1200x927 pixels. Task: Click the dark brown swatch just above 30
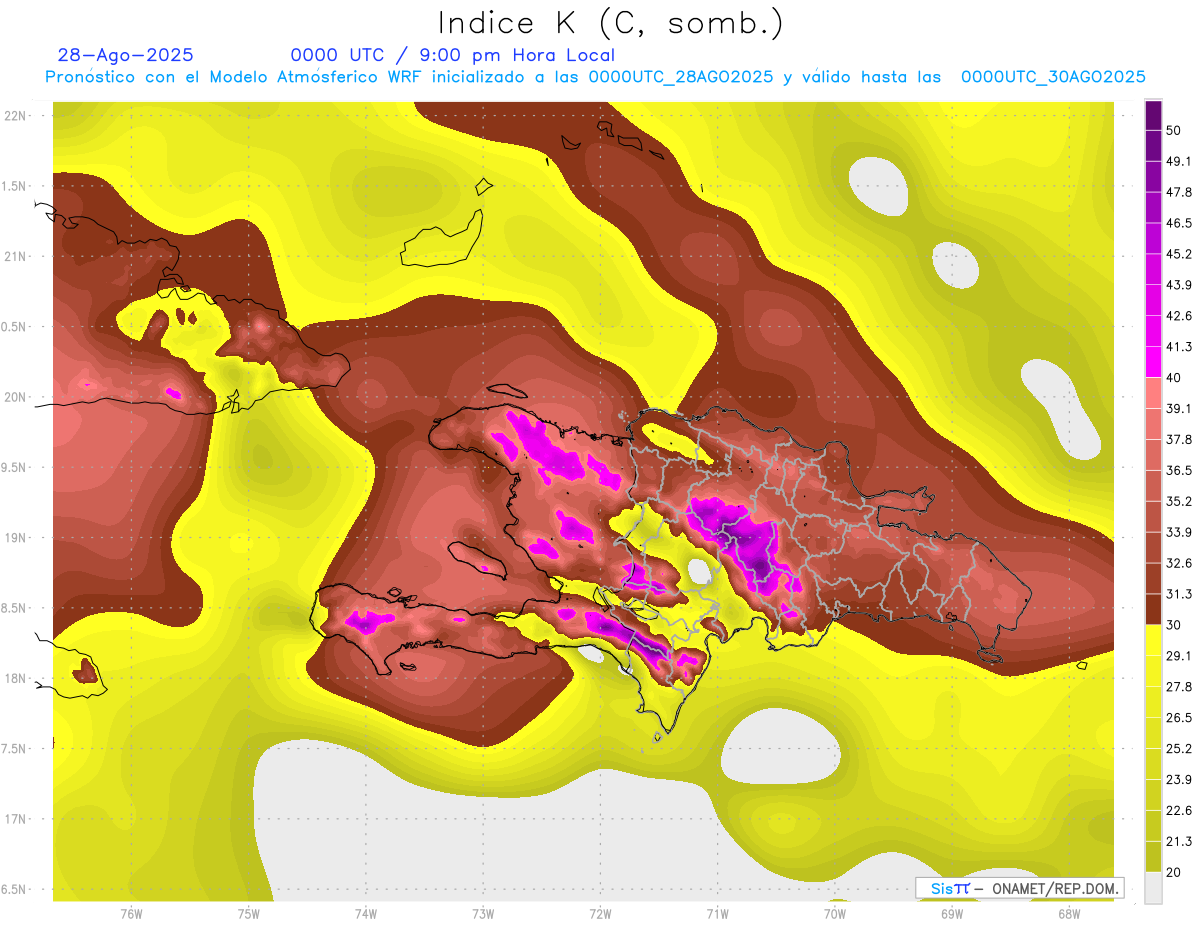pyautogui.click(x=1153, y=609)
